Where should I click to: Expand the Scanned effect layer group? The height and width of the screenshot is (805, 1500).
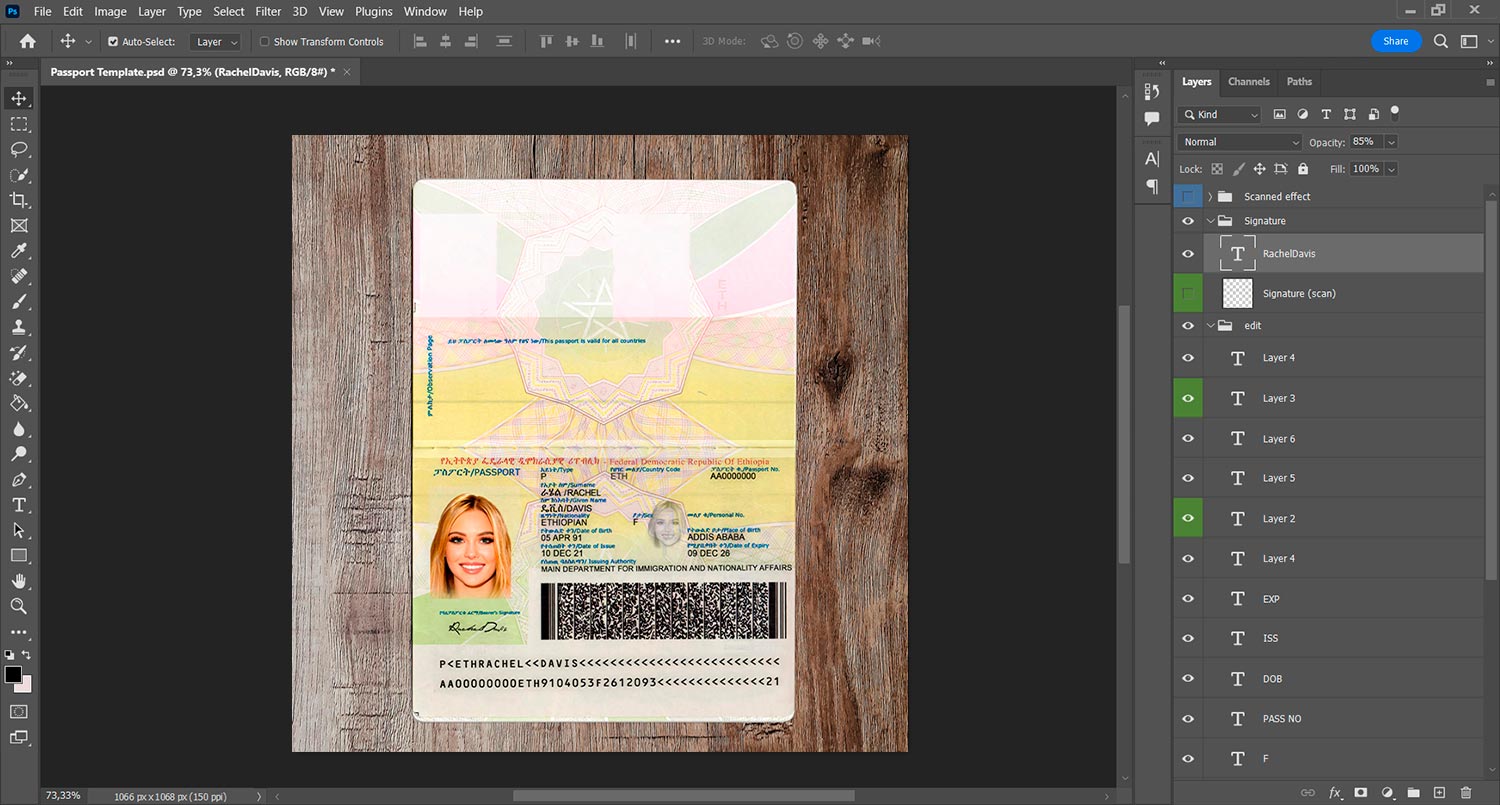[1210, 197]
